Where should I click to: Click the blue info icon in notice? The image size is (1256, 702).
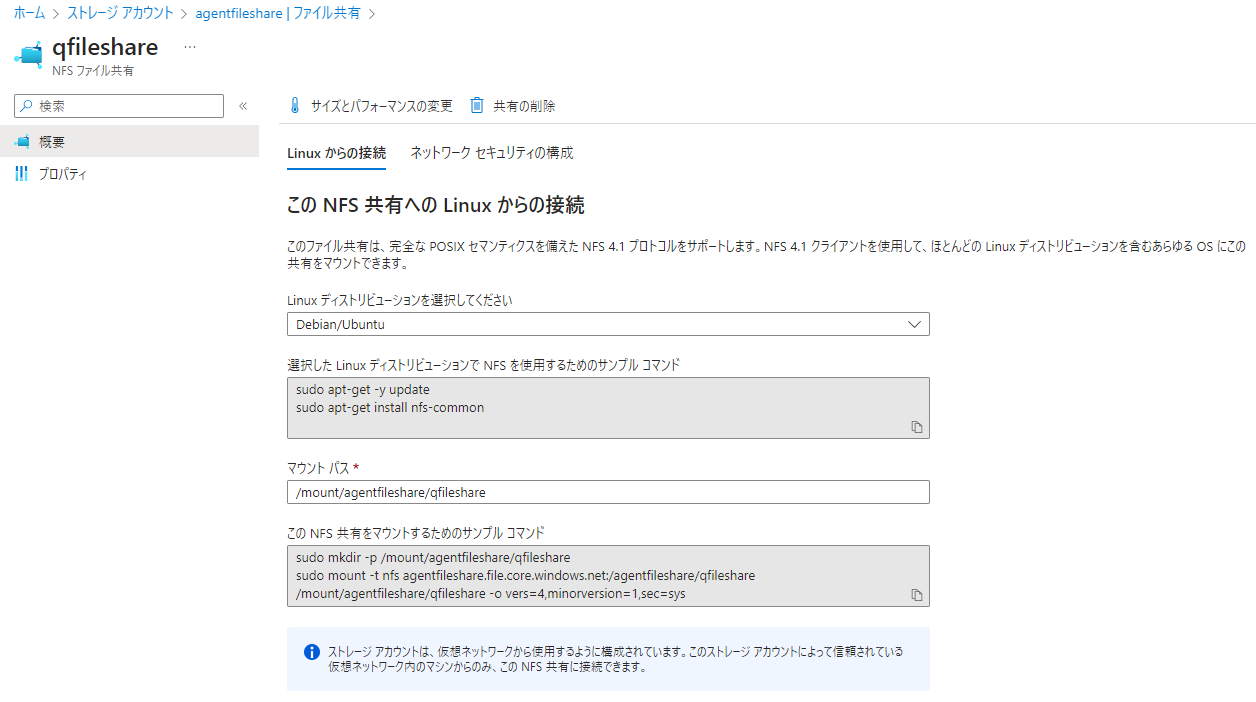click(x=312, y=652)
